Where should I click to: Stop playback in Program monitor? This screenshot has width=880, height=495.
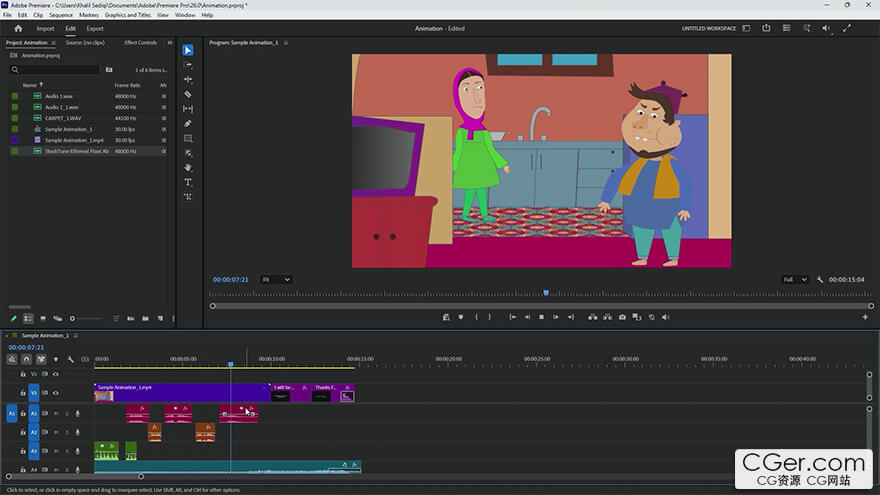pyautogui.click(x=542, y=317)
